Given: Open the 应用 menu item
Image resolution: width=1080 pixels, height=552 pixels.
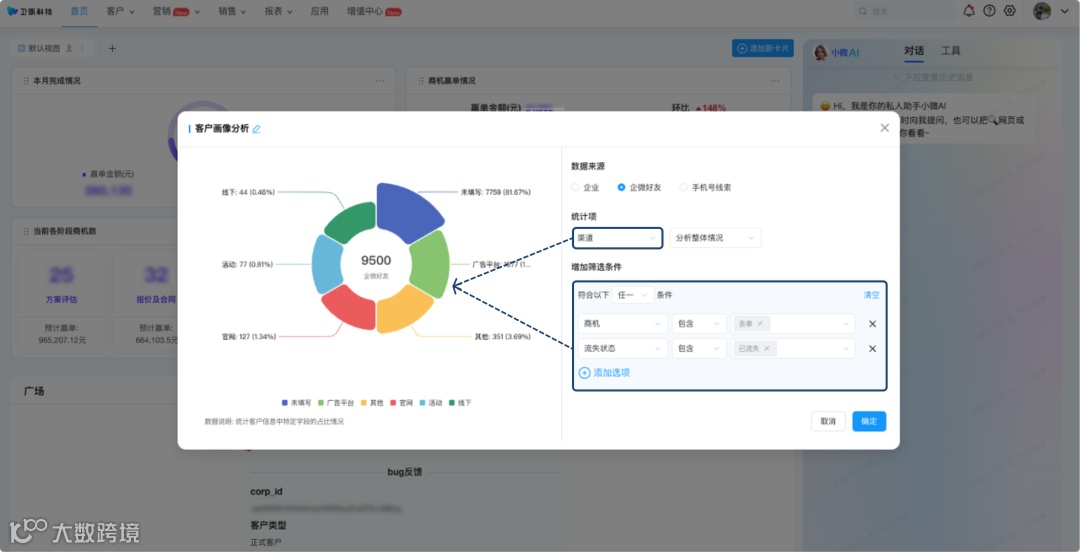Looking at the screenshot, I should click(320, 12).
